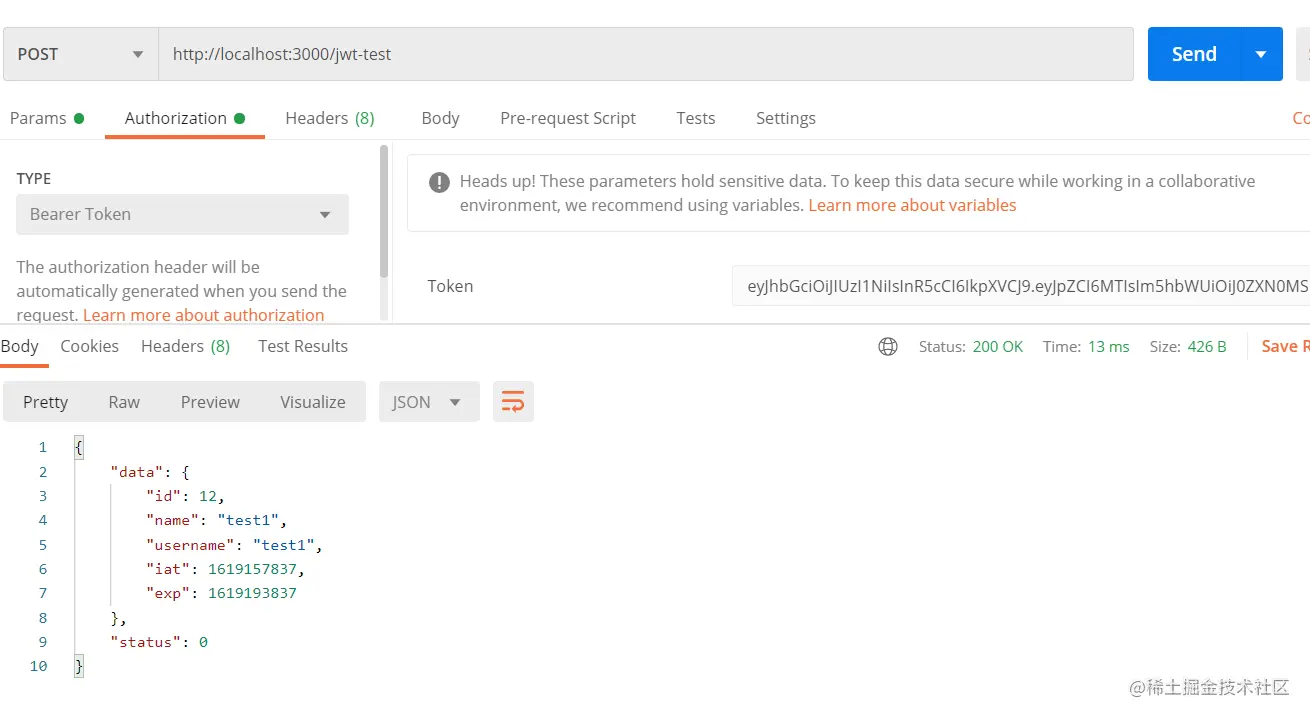Open the Send button dropdown arrow
Viewport: 1310px width, 718px height.
coord(1261,54)
